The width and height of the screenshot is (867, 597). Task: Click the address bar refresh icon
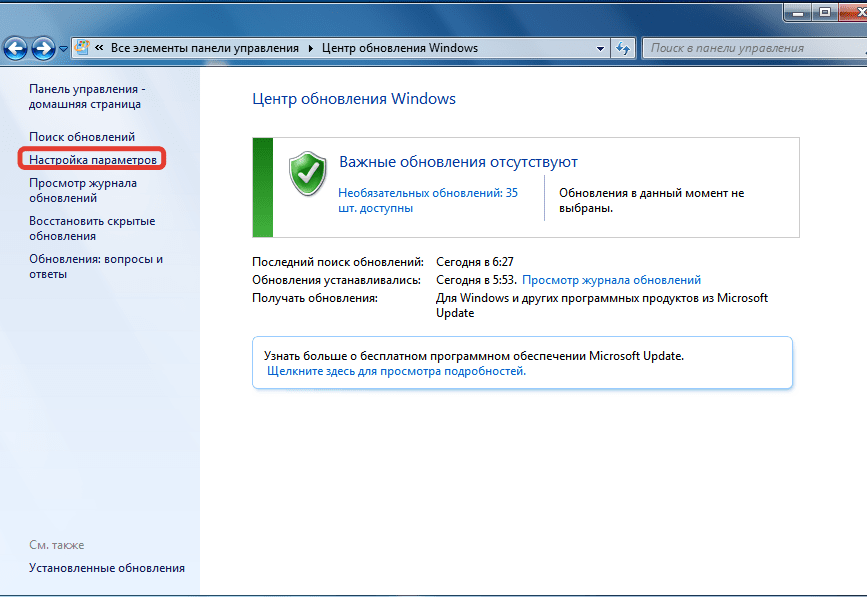pyautogui.click(x=623, y=49)
